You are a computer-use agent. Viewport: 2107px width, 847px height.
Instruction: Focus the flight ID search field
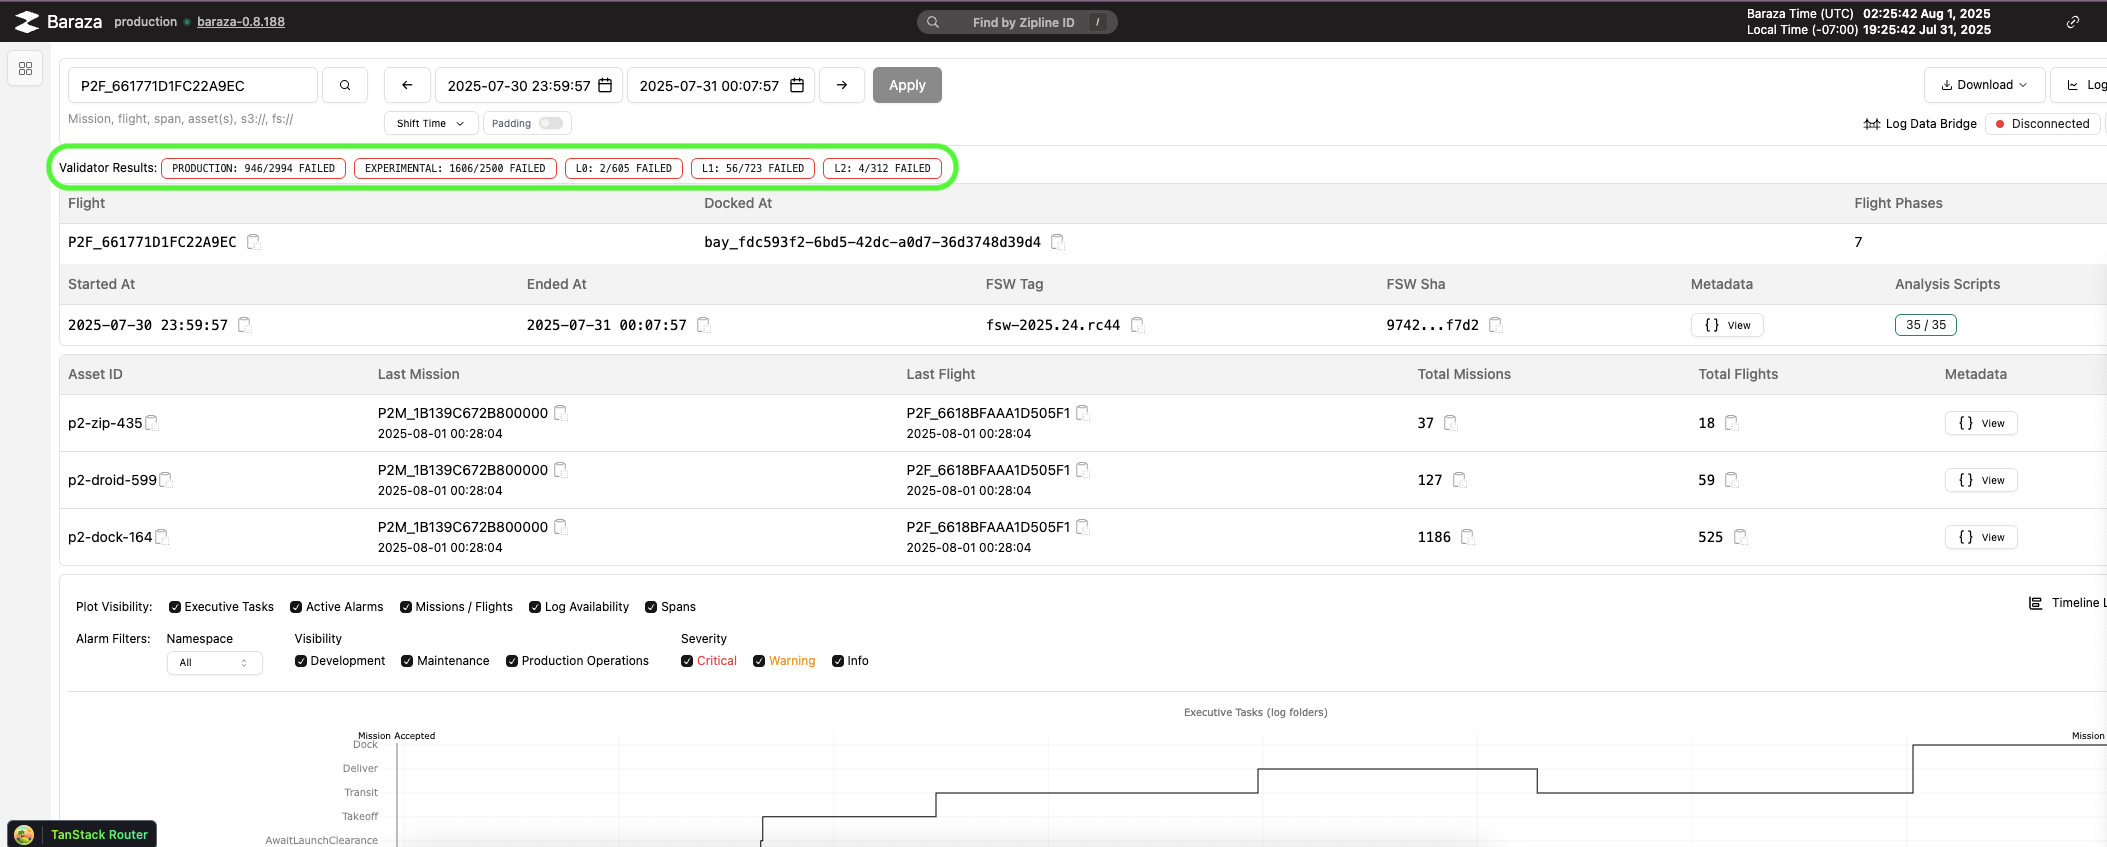(193, 85)
